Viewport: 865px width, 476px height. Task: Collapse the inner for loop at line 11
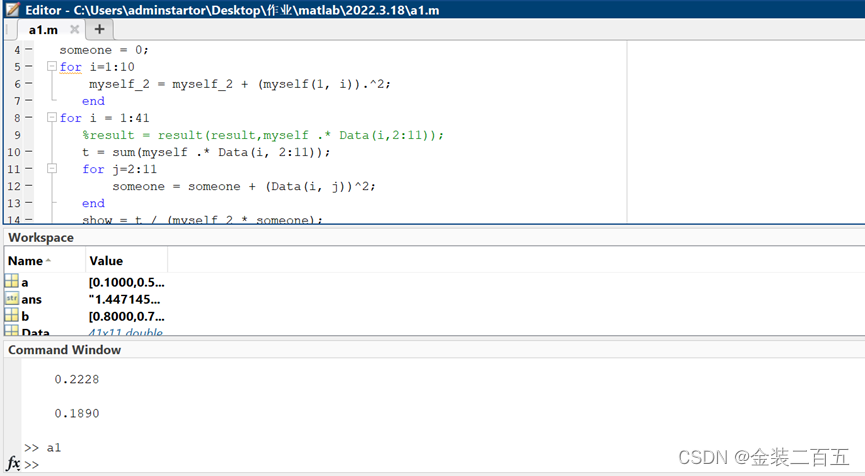click(52, 168)
